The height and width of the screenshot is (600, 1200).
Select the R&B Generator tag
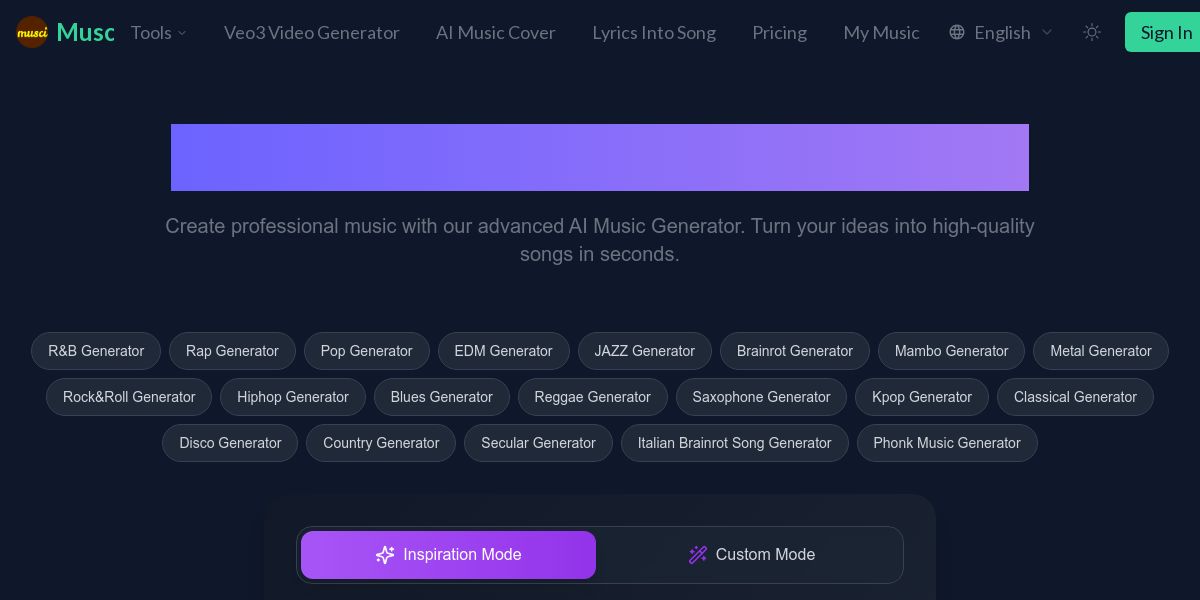96,351
